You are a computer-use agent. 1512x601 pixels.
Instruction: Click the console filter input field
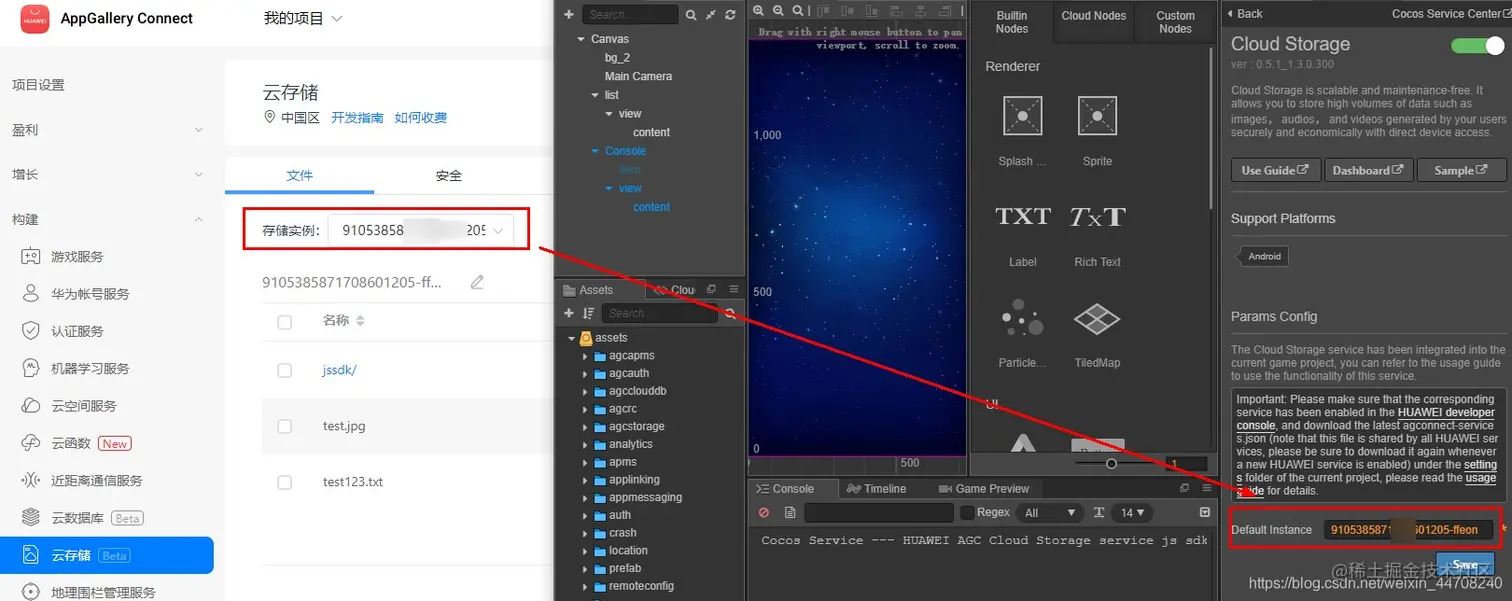click(x=878, y=512)
